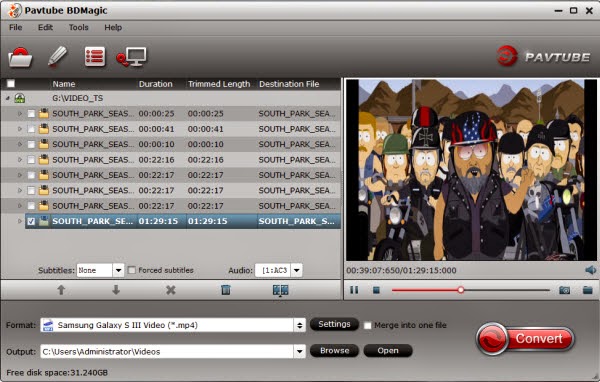Click the Pavtube BDMagic title bar app icon
The image size is (600, 382).
[14, 10]
